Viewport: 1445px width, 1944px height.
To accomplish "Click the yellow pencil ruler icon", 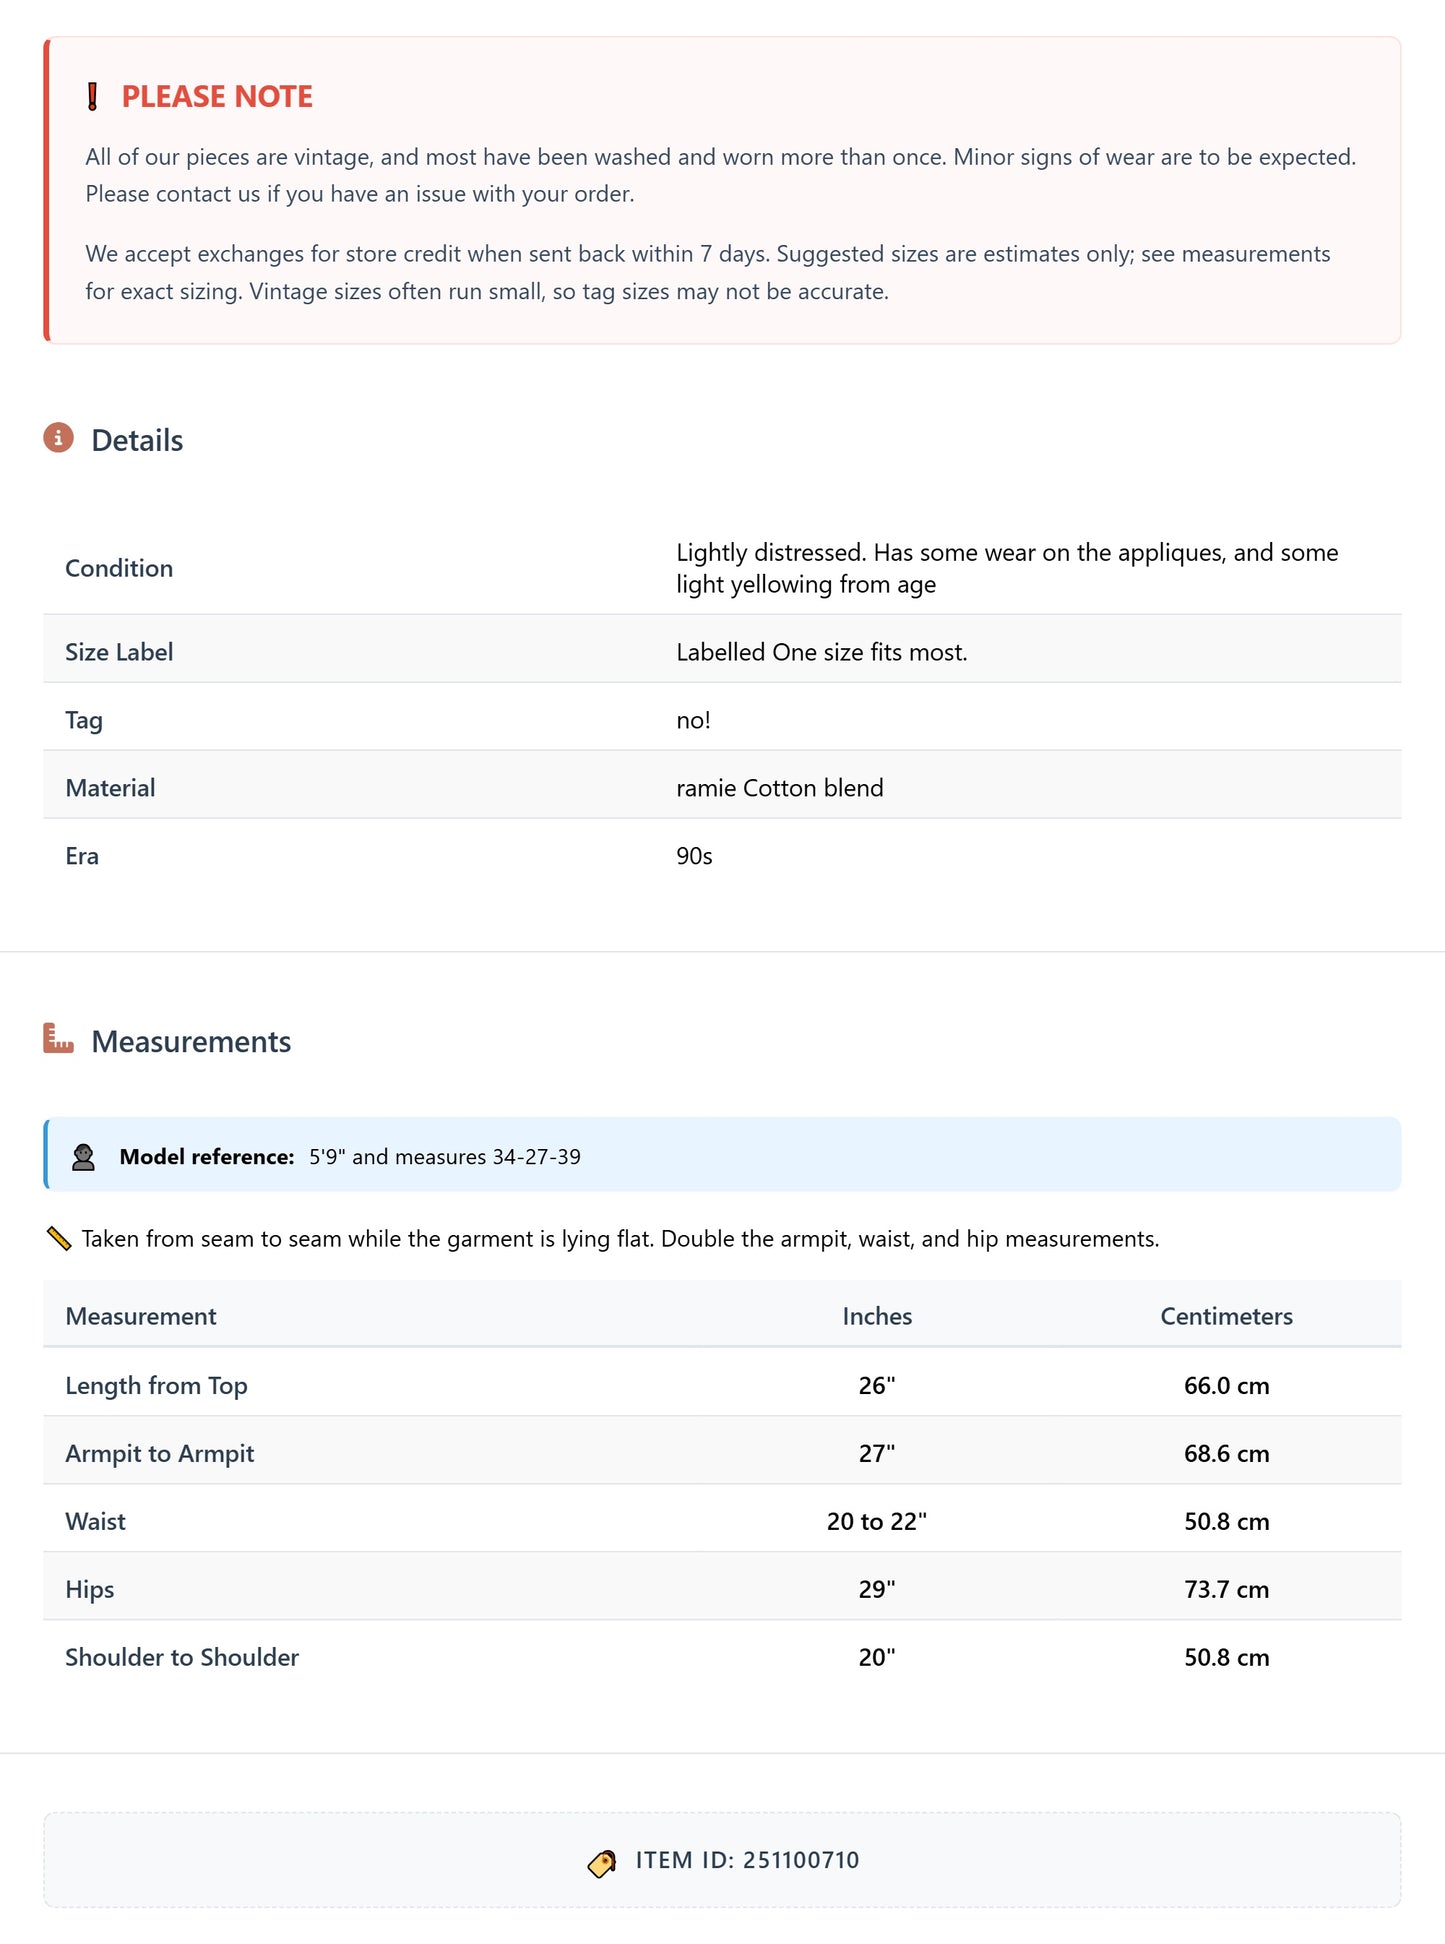I will 59,1239.
